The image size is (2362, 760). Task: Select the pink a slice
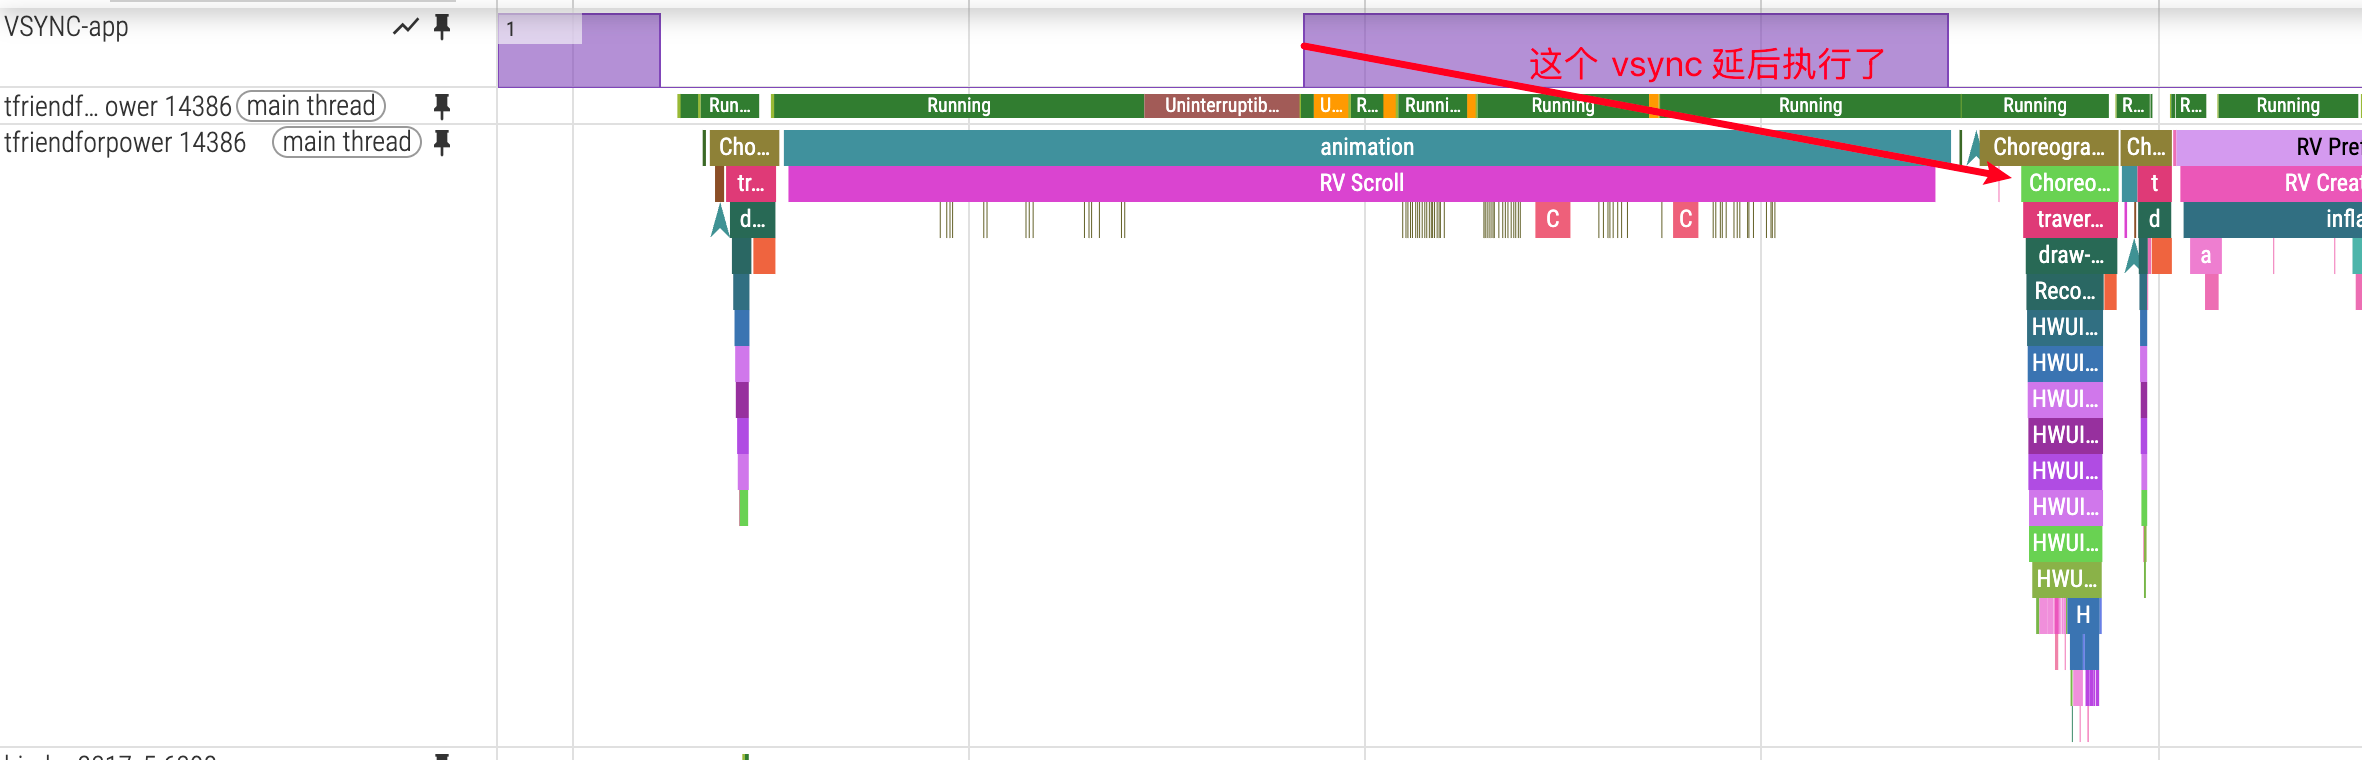(2206, 255)
